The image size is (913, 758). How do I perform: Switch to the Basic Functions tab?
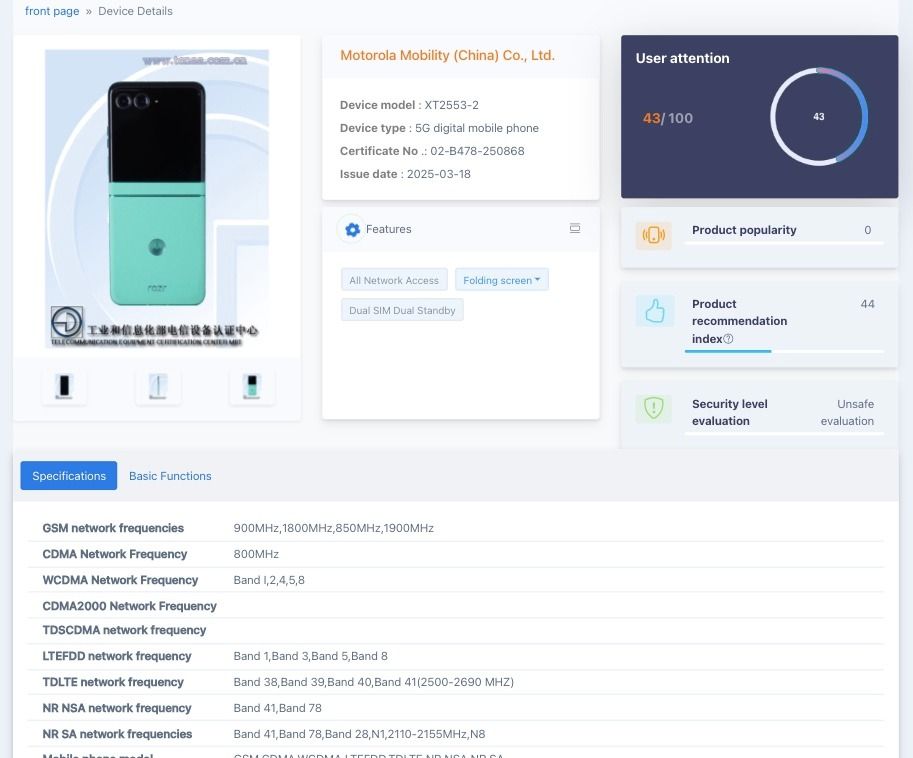pyautogui.click(x=170, y=476)
